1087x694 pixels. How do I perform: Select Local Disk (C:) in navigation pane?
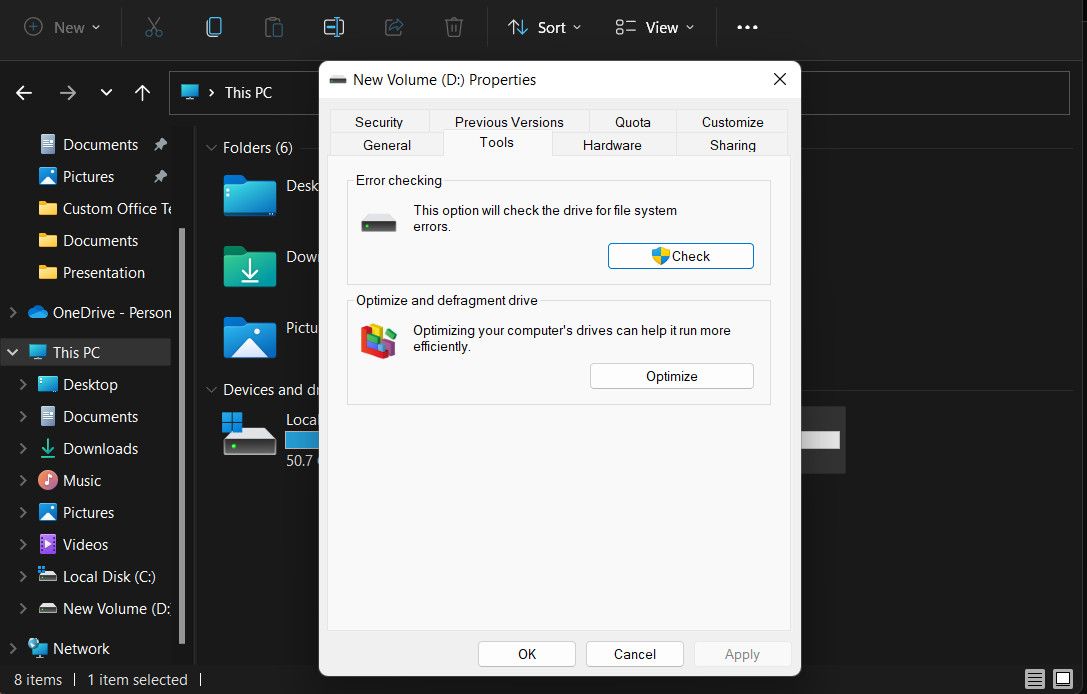(108, 577)
